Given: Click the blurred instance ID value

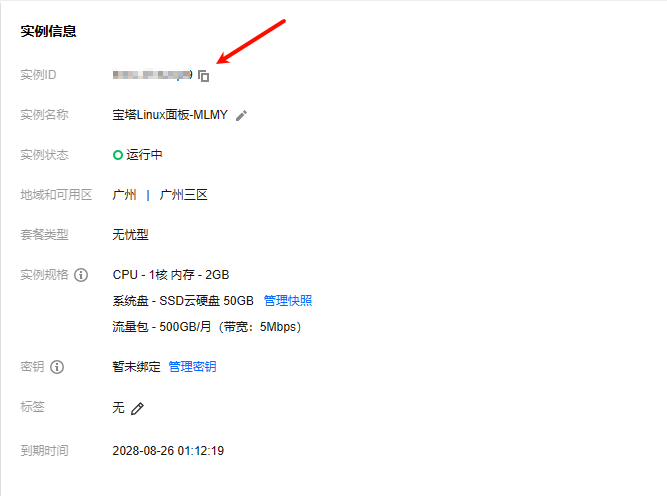Looking at the screenshot, I should [152, 75].
